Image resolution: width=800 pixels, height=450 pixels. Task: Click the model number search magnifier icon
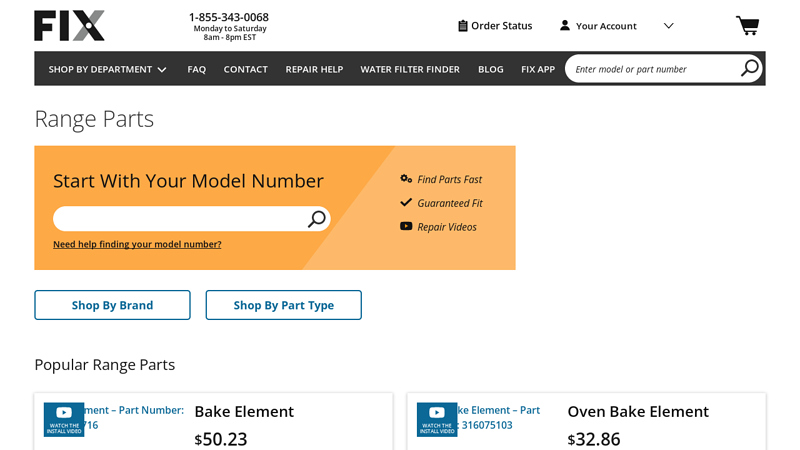pyautogui.click(x=317, y=219)
